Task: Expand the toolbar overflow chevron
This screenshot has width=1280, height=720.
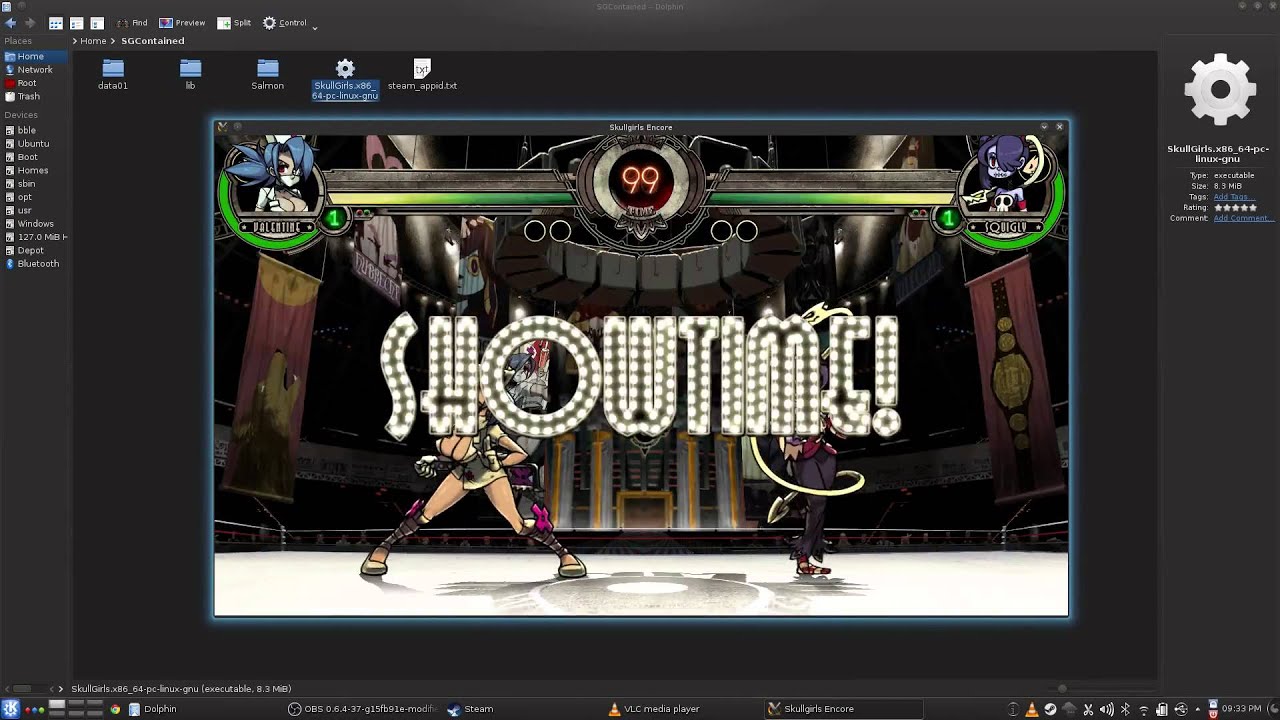Action: pyautogui.click(x=315, y=26)
